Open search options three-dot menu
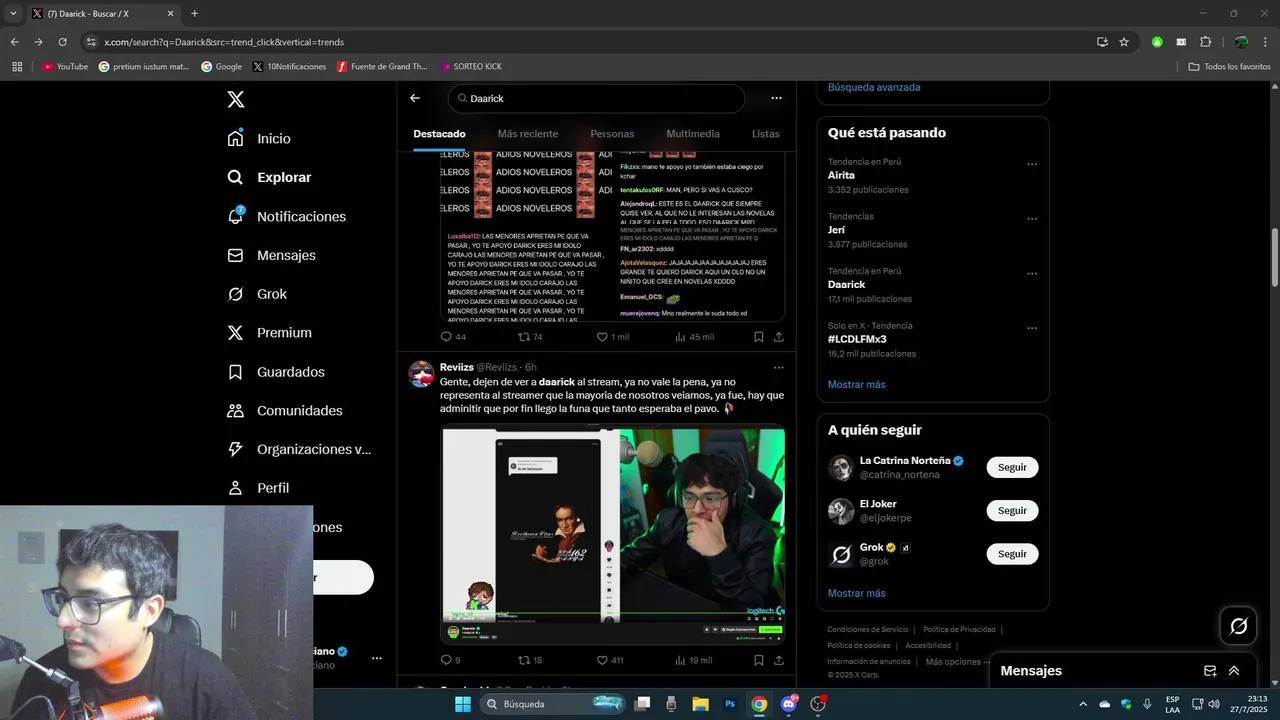The height and width of the screenshot is (720, 1280). 776,98
